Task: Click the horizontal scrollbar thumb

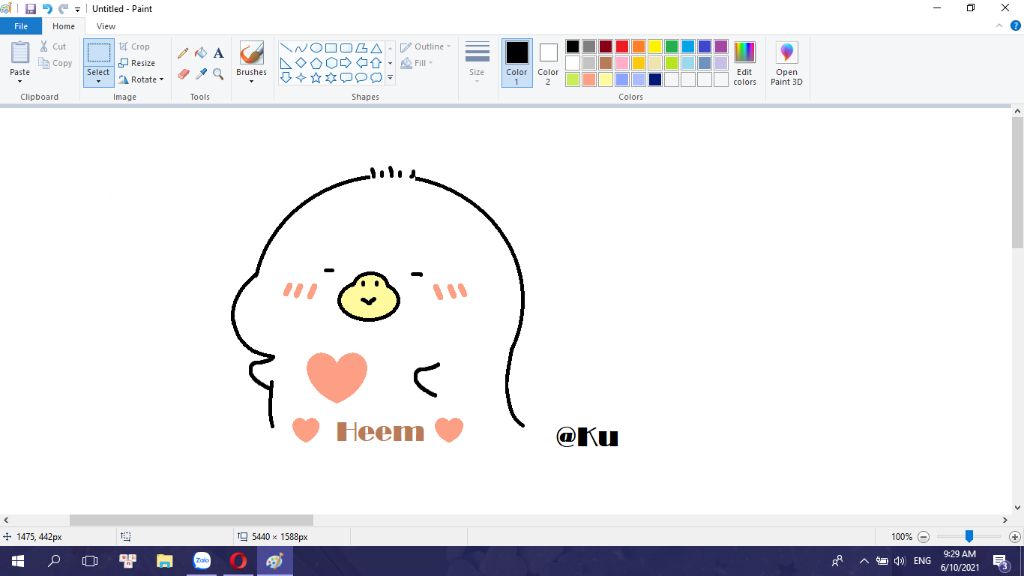Action: pyautogui.click(x=191, y=520)
